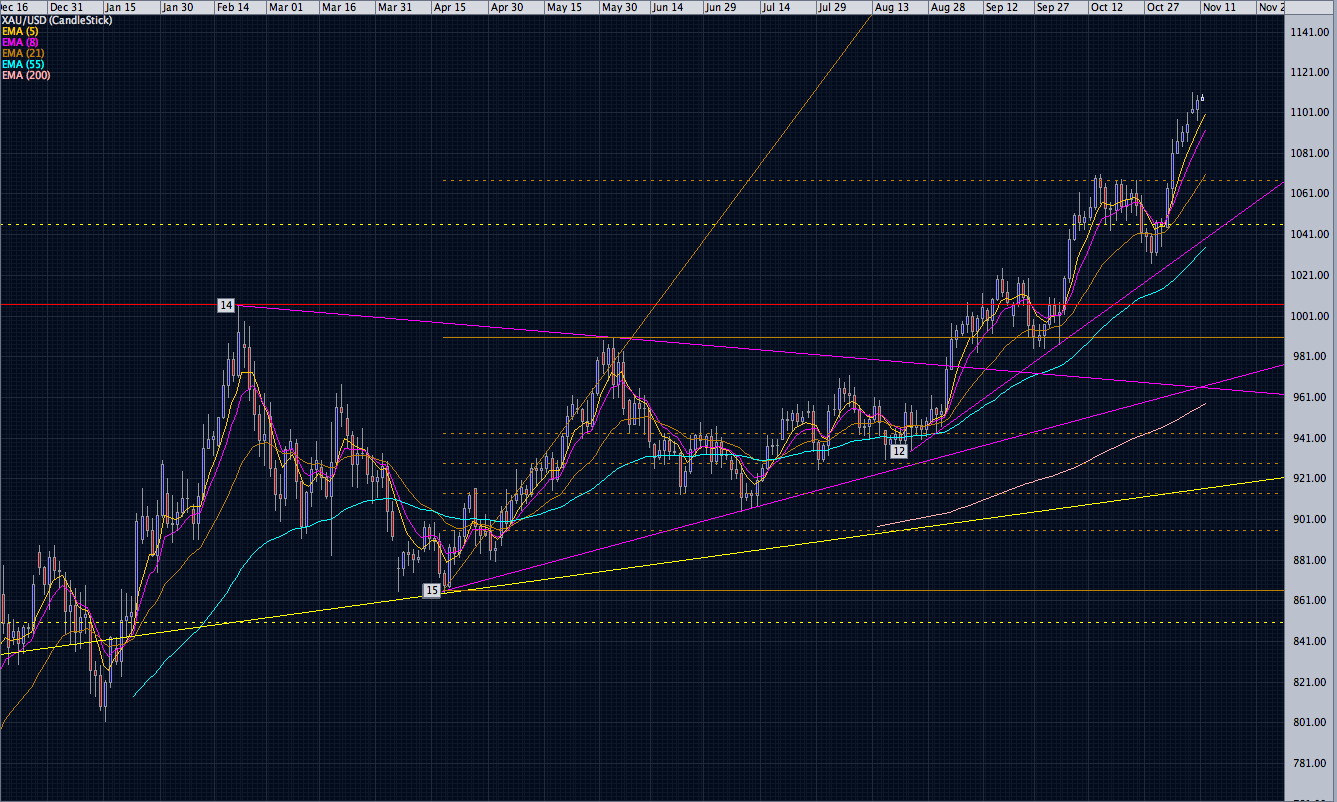The image size is (1337, 802).
Task: Click the 821.00 price on the scale
Action: tap(1312, 682)
